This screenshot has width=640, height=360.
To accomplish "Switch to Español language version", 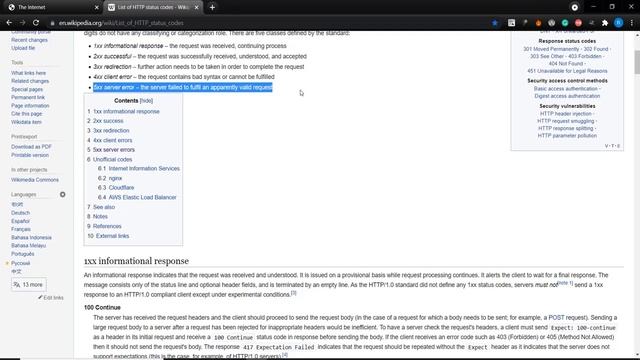I will coord(20,221).
